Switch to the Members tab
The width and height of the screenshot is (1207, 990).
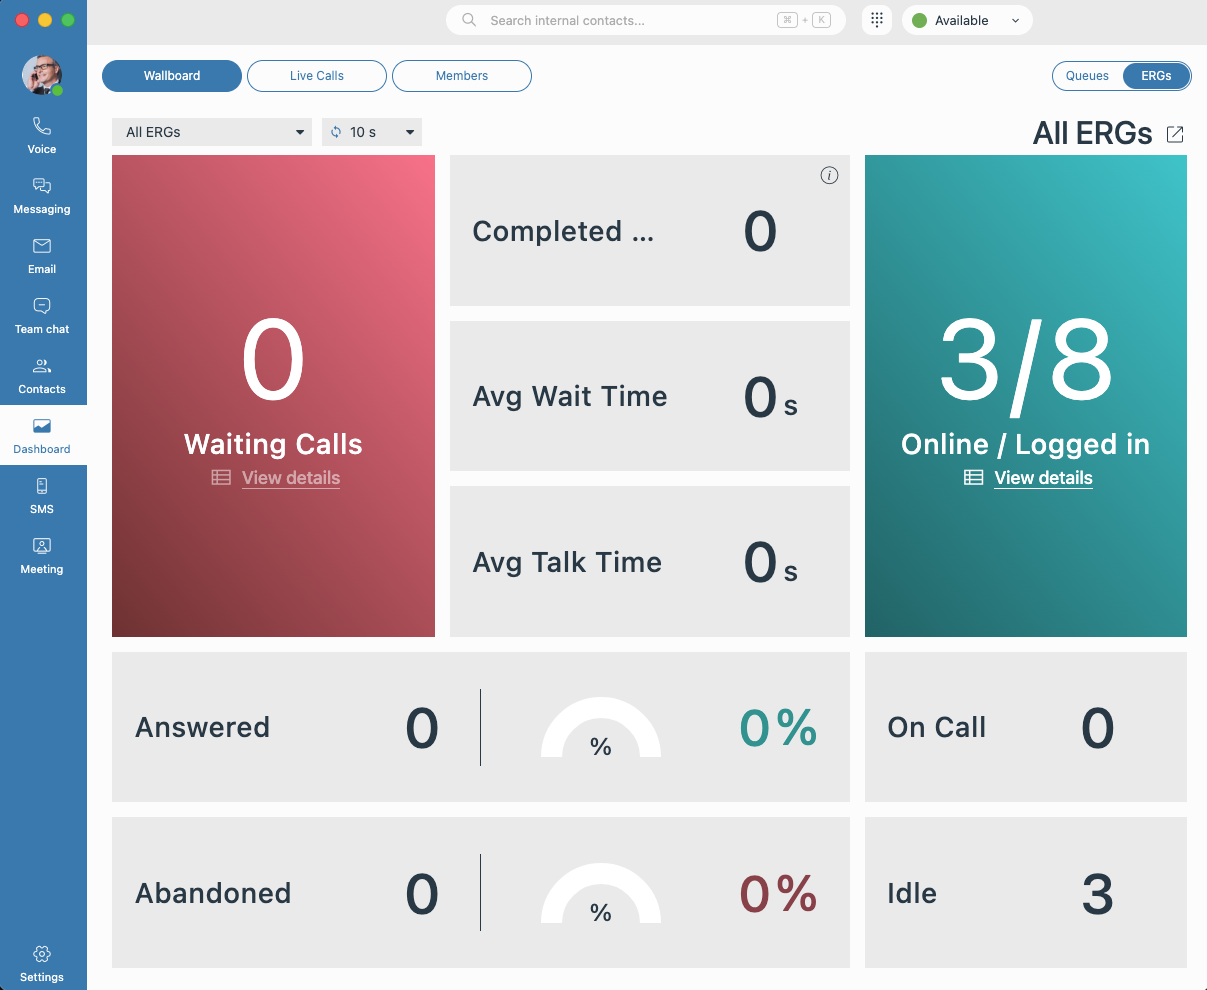[x=462, y=76]
